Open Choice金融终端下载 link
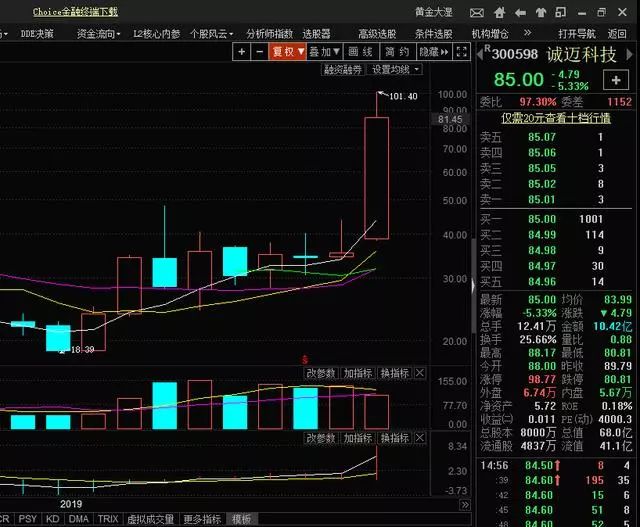 (76, 12)
